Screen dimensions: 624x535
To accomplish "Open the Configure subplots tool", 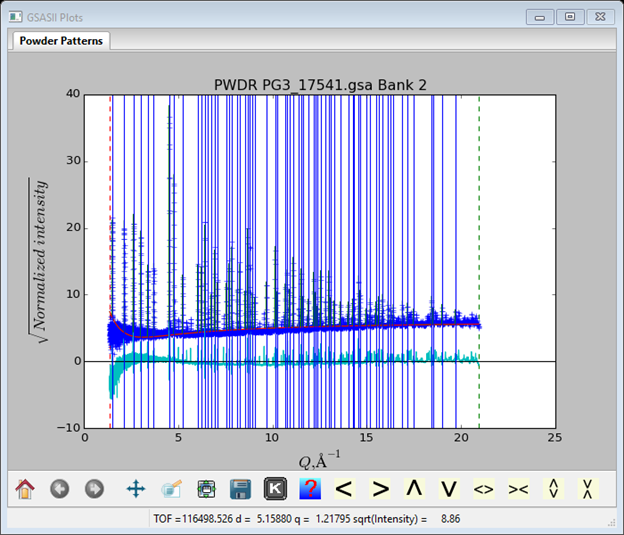I will point(206,489).
